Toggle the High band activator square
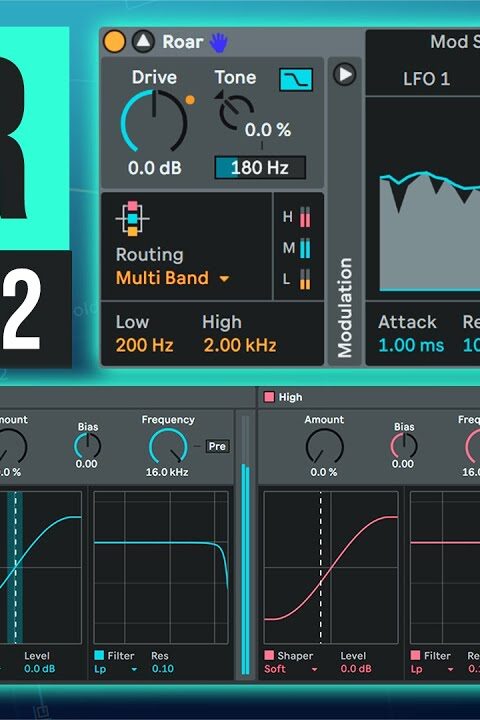 269,397
